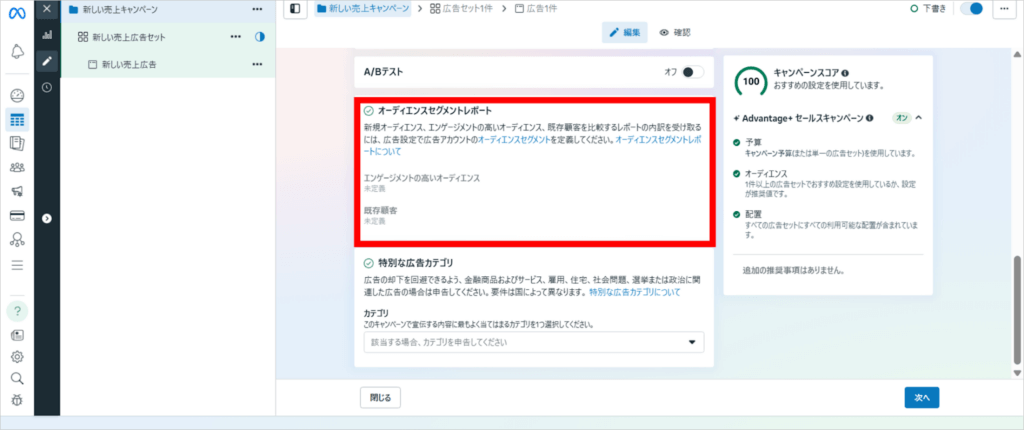
Task: Open the top-right more options button
Action: pyautogui.click(x=1004, y=9)
